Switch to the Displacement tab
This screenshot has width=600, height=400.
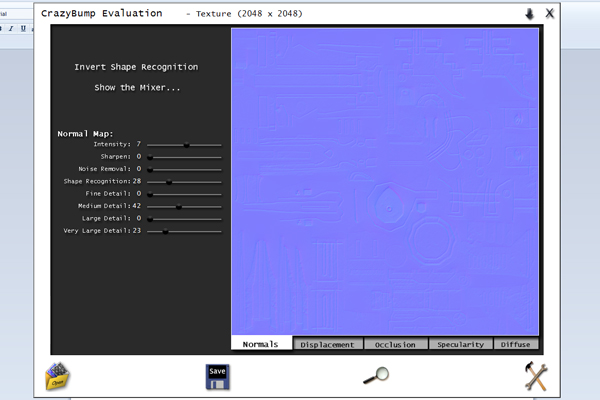(x=327, y=344)
